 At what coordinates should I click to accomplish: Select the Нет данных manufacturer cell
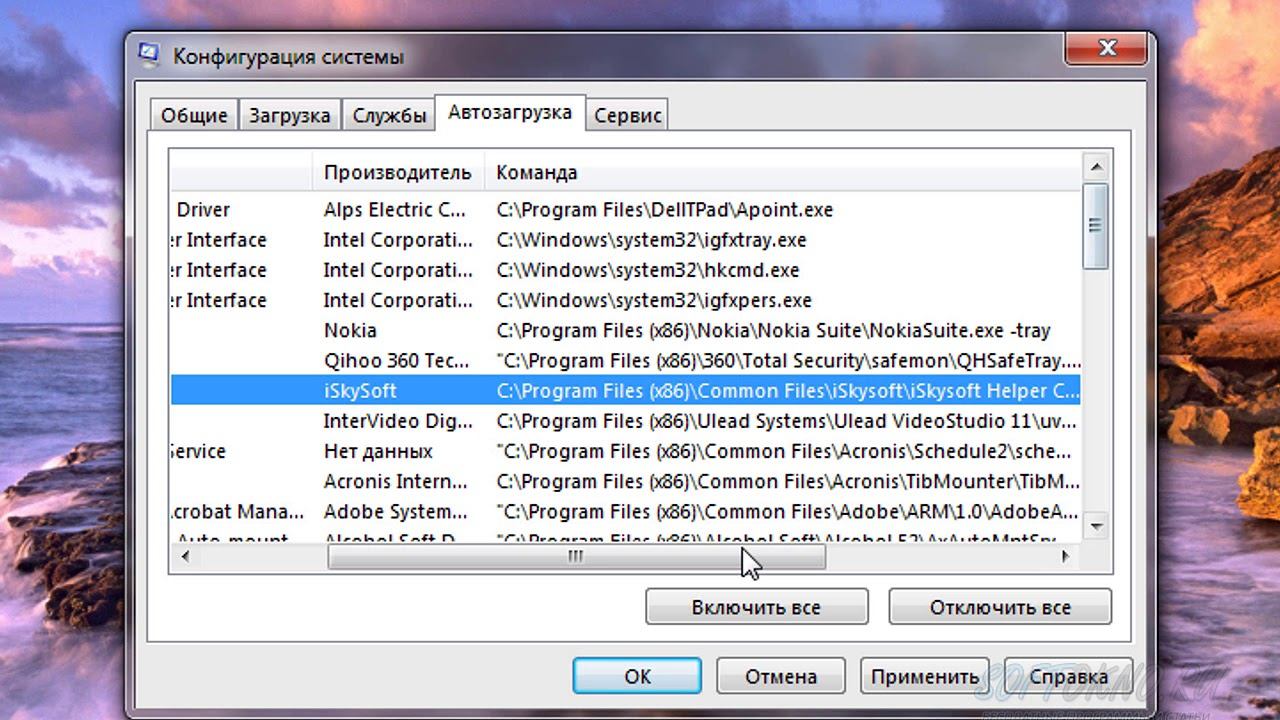(378, 451)
